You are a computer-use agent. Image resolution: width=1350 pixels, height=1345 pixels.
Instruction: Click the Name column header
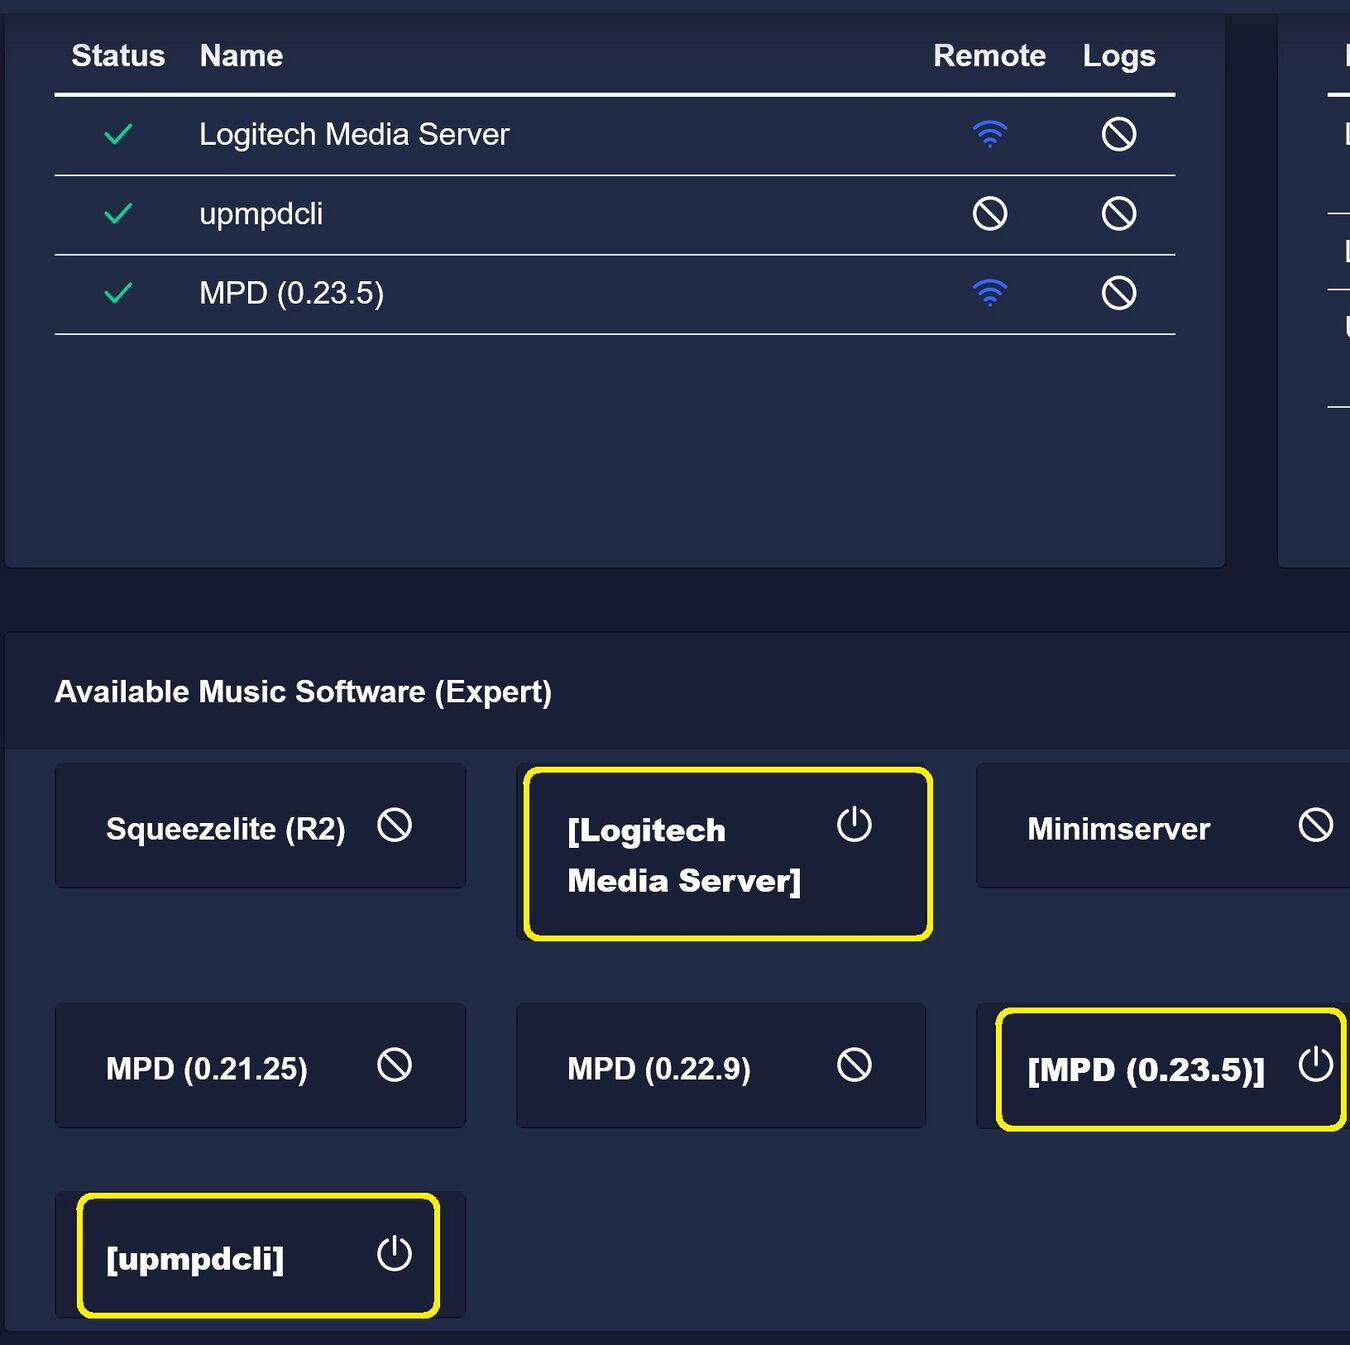pyautogui.click(x=241, y=56)
